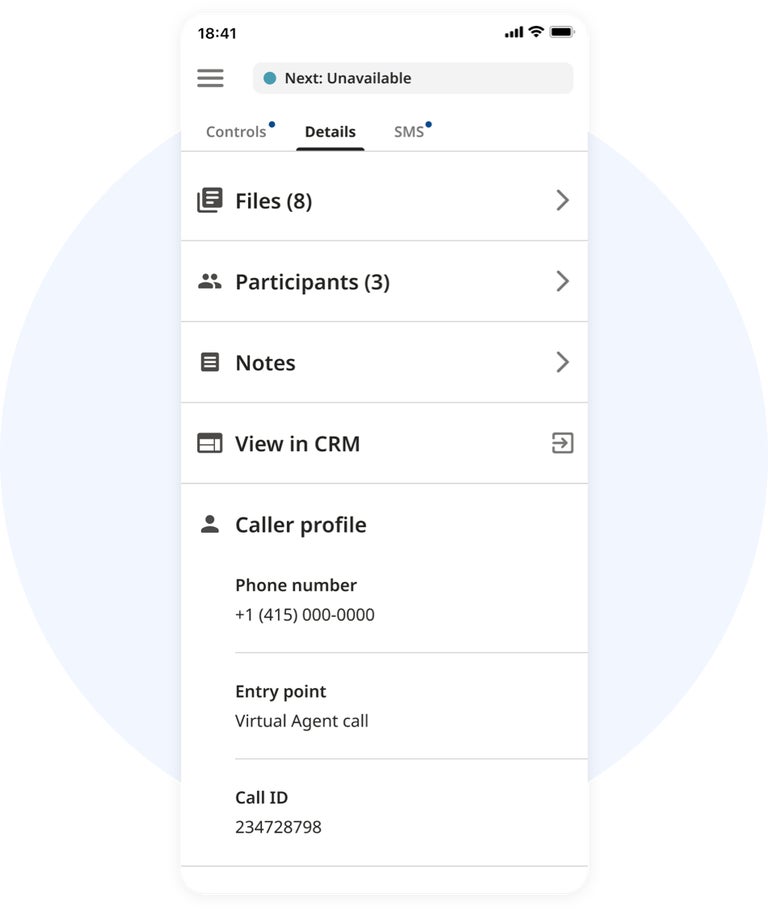Expand the Participants (3) list

[562, 281]
